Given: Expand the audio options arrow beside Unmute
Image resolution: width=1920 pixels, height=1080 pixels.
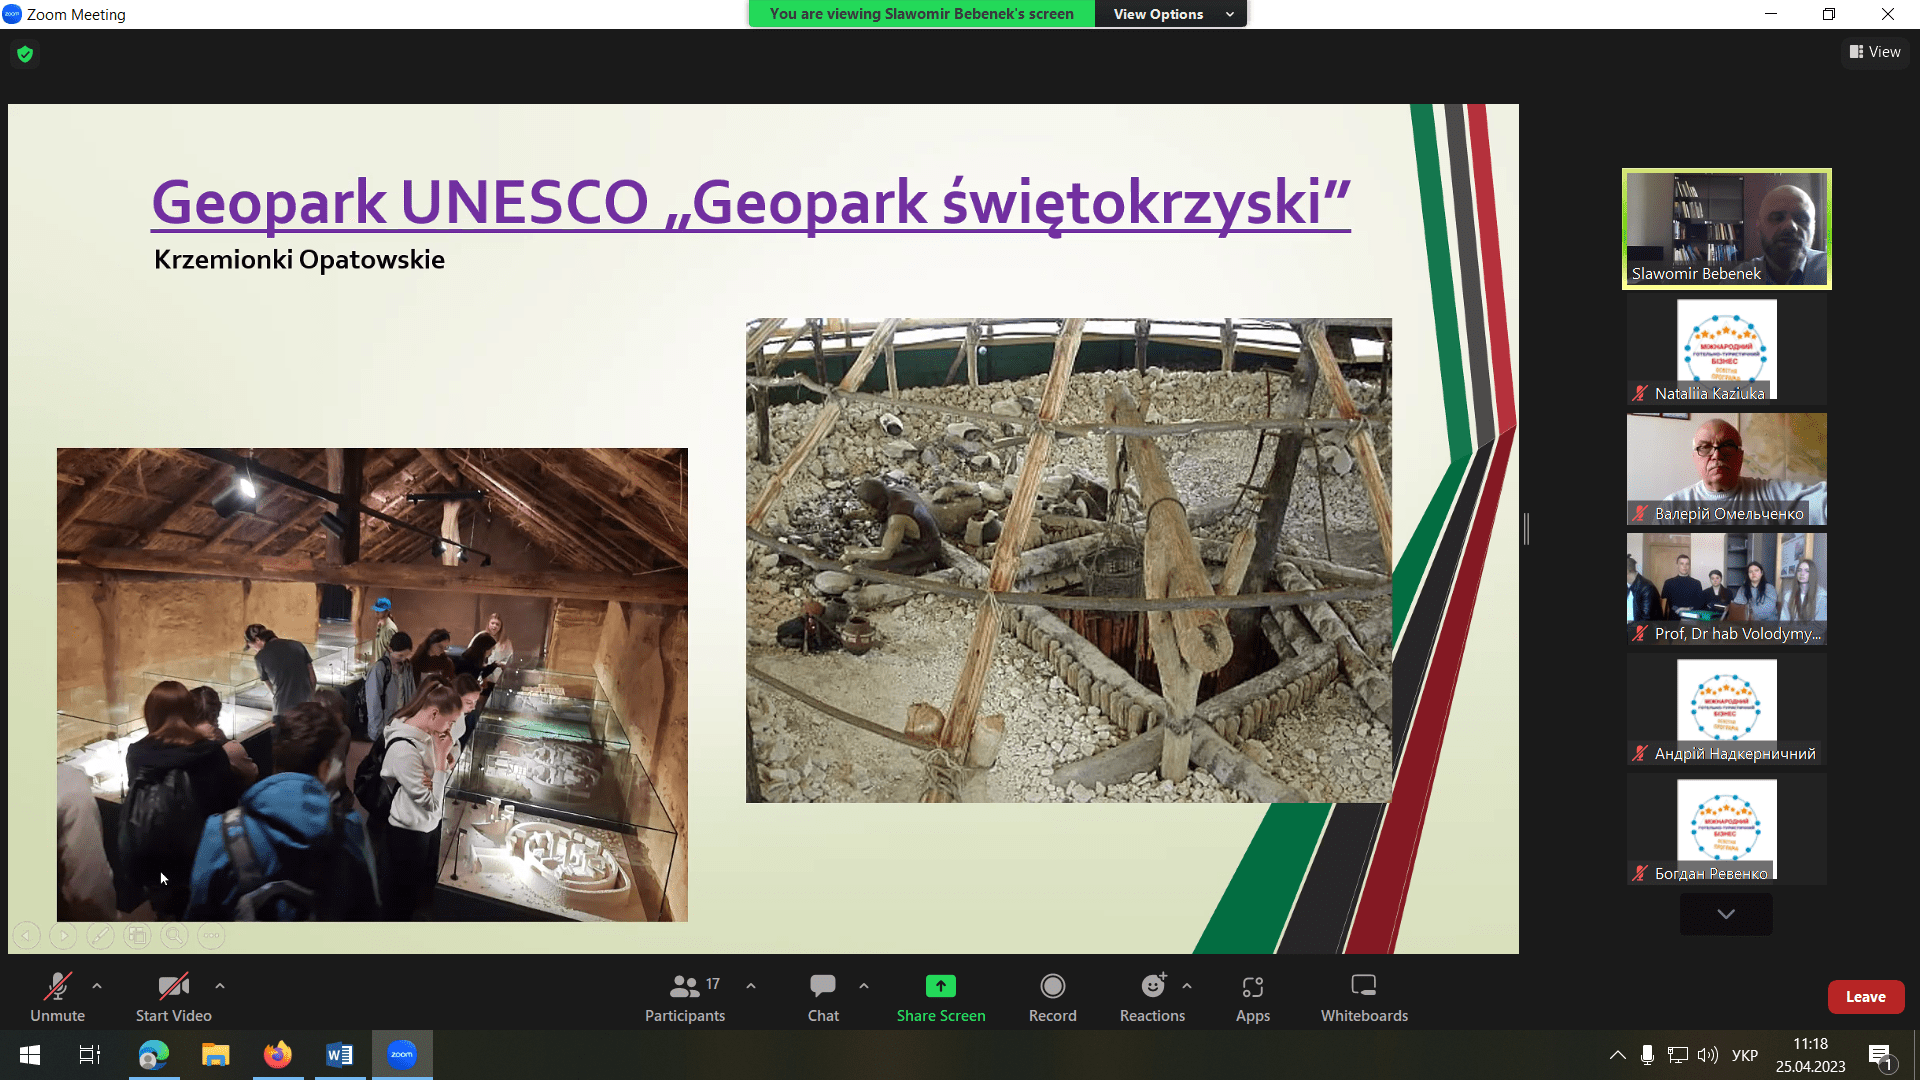Looking at the screenshot, I should 97,986.
